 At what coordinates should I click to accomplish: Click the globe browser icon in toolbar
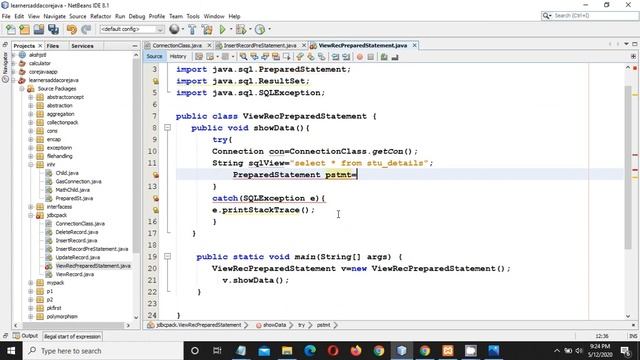(x=174, y=29)
